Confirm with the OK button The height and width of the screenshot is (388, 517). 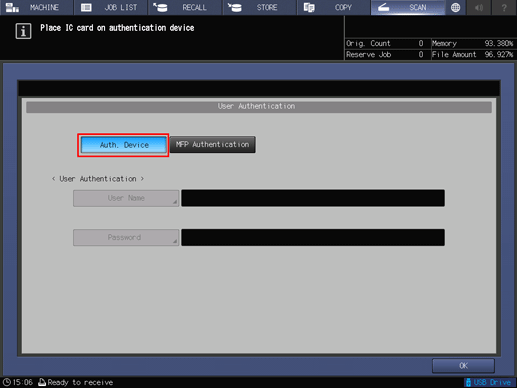point(463,366)
